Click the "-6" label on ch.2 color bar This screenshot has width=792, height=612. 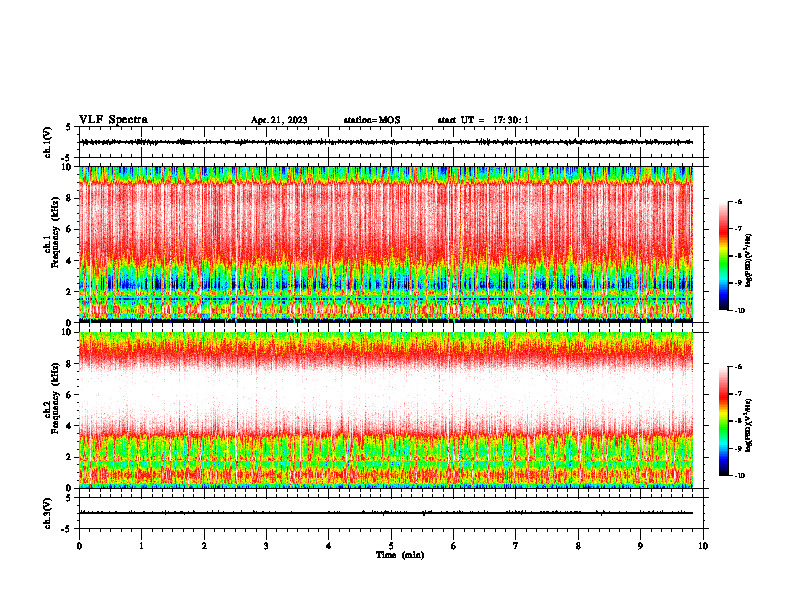pyautogui.click(x=738, y=367)
